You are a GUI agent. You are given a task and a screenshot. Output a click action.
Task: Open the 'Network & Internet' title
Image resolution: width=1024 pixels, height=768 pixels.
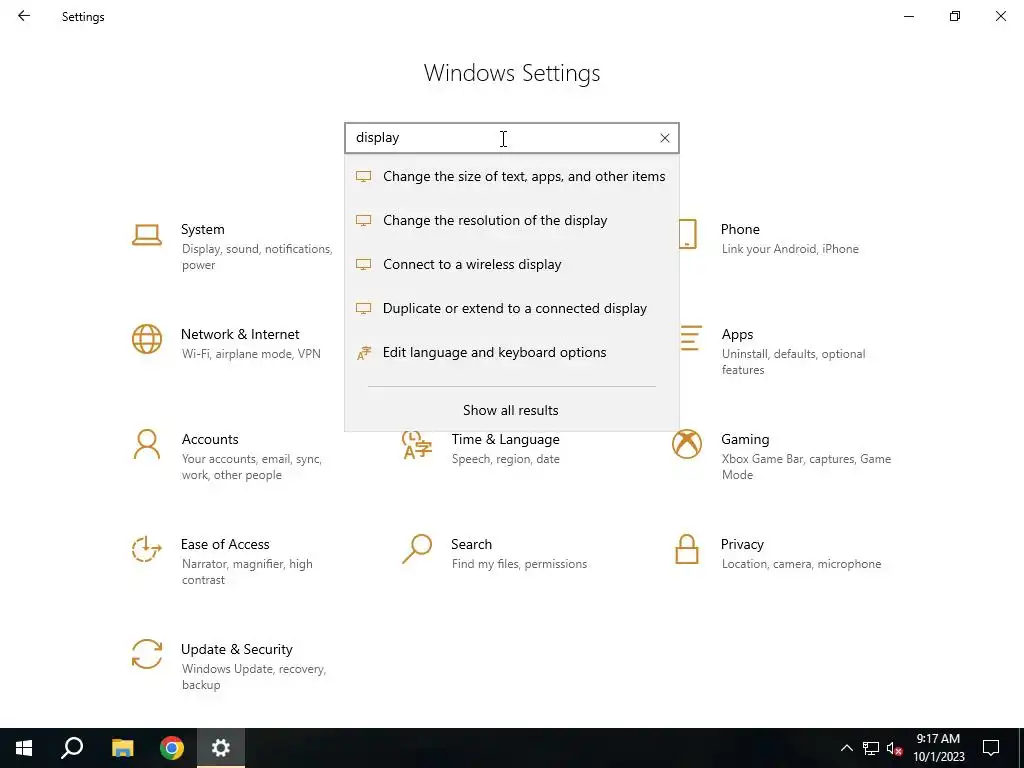pos(240,334)
